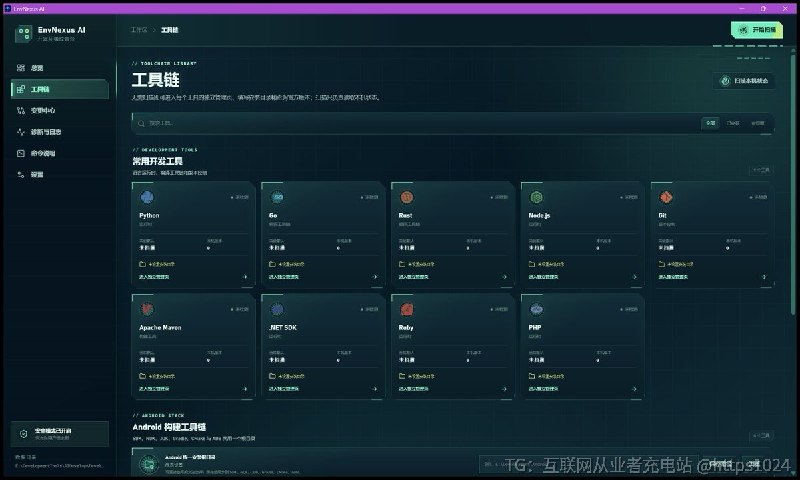Select the last filter tab in the search bar
Screen dimensions: 800x480
click(x=758, y=123)
